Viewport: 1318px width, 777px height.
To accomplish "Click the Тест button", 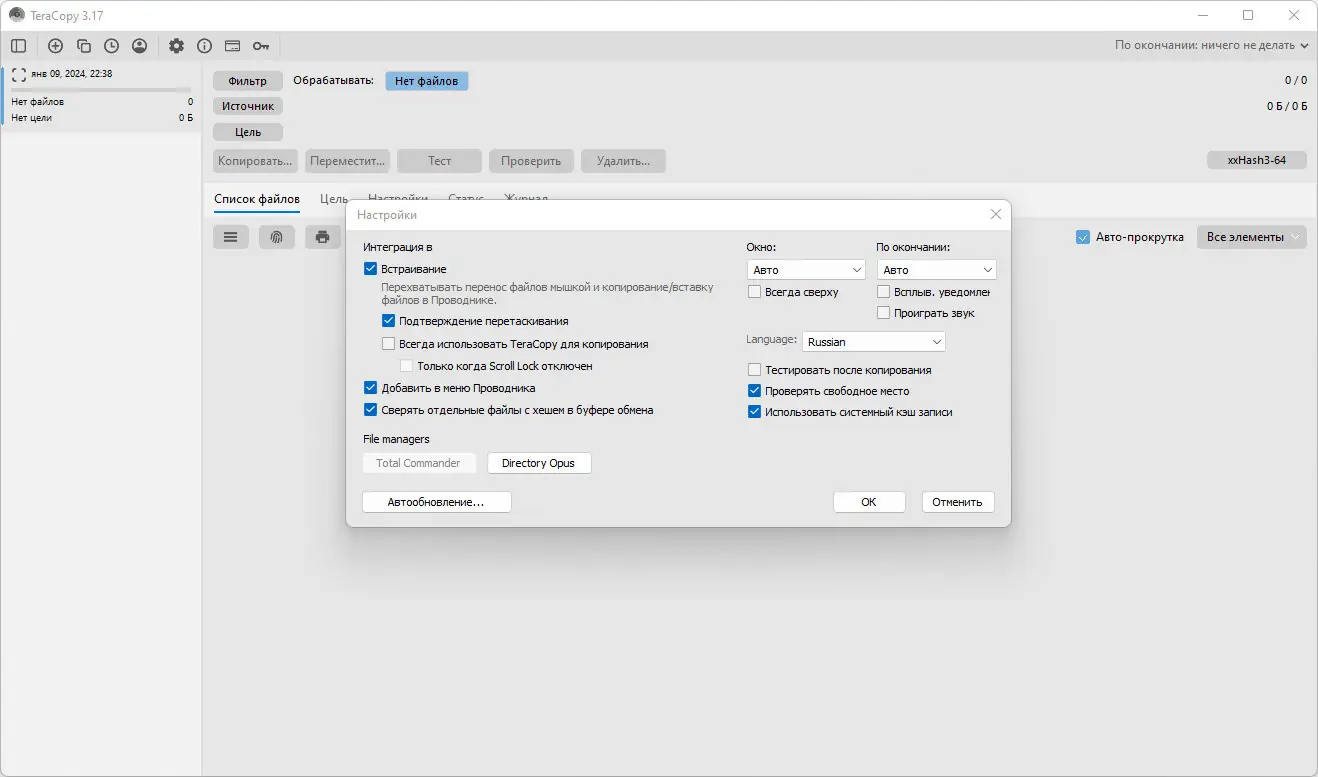I will tap(440, 160).
